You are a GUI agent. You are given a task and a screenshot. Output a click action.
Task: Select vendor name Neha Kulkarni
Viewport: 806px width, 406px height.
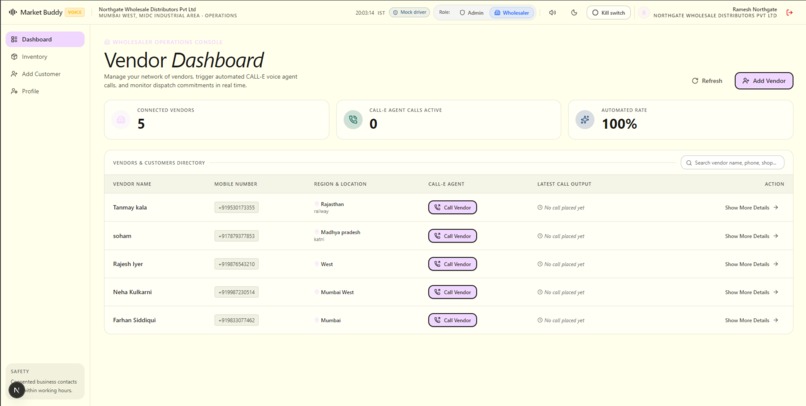click(x=132, y=292)
